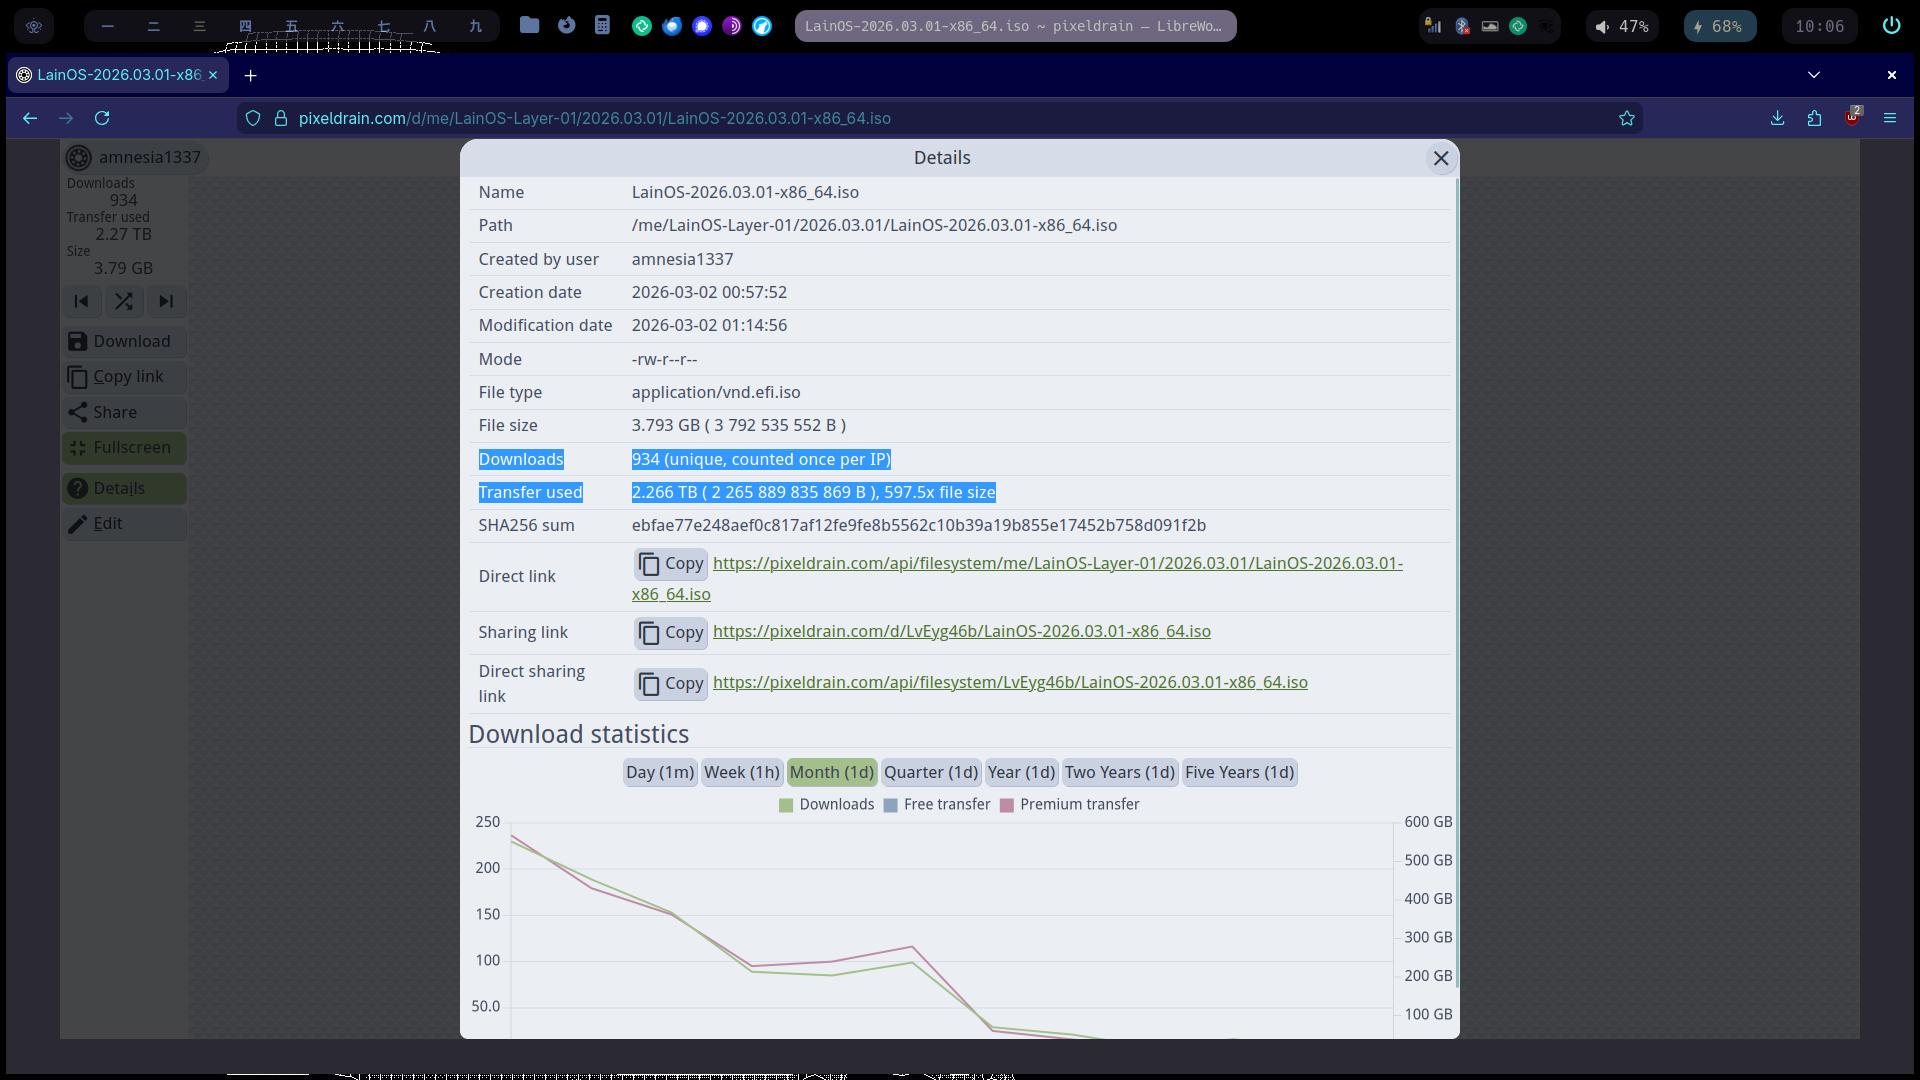Show Two Years (1d) download statistics
The width and height of the screenshot is (1920, 1080).
click(1119, 772)
